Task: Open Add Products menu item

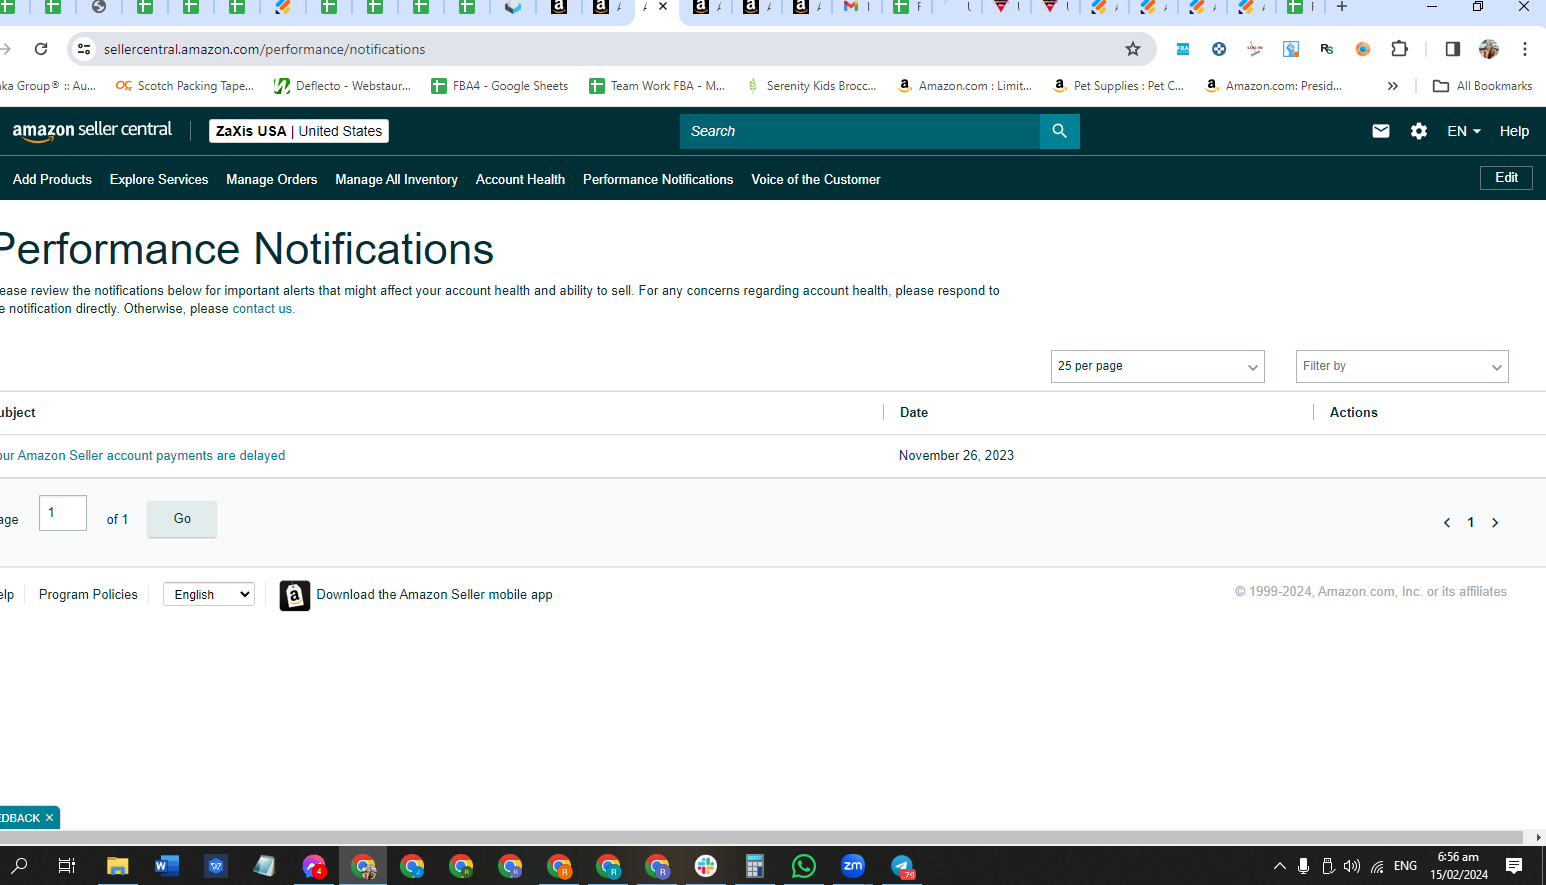Action: (52, 180)
